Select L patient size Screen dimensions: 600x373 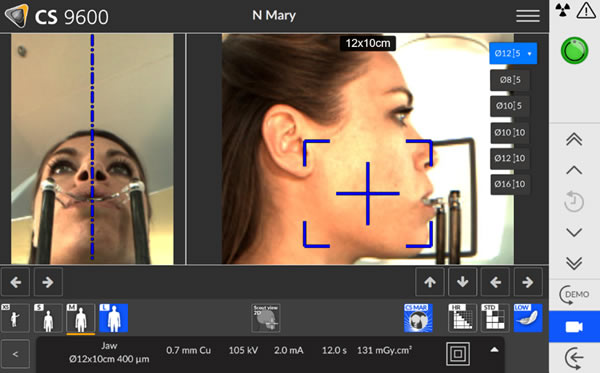pyautogui.click(x=114, y=318)
